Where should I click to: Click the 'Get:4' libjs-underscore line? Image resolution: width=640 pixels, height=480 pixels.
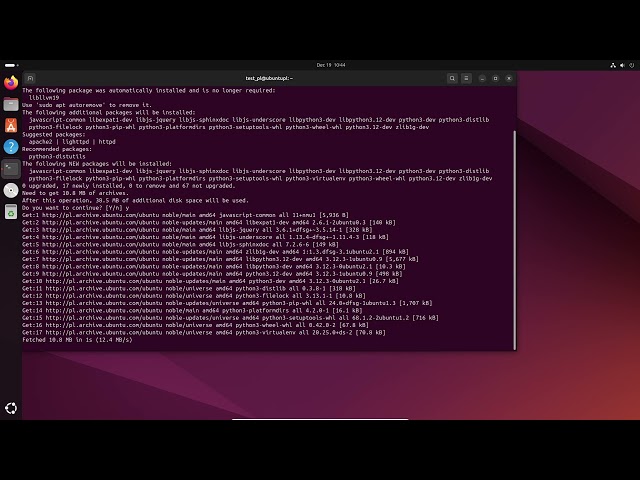pos(205,237)
